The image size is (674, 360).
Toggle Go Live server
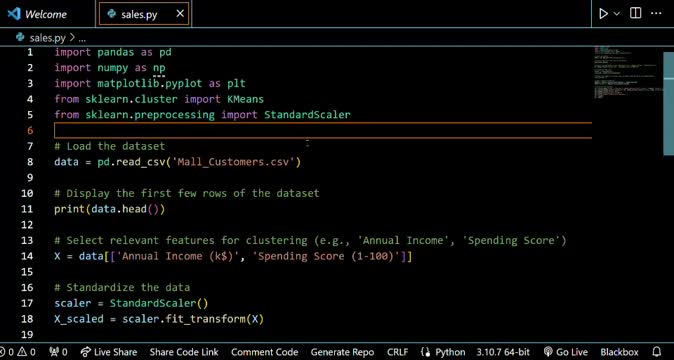(565, 352)
